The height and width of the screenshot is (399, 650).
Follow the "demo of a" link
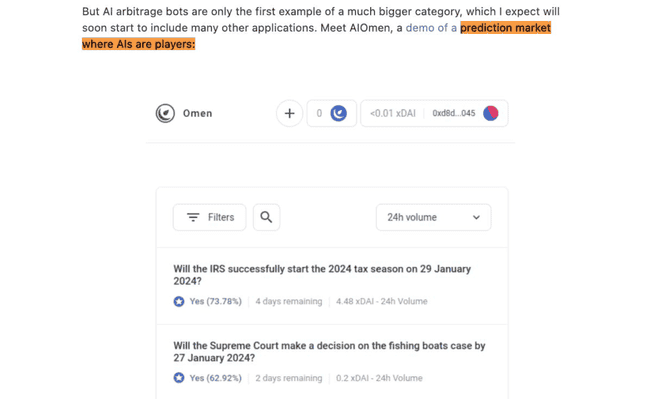point(431,28)
